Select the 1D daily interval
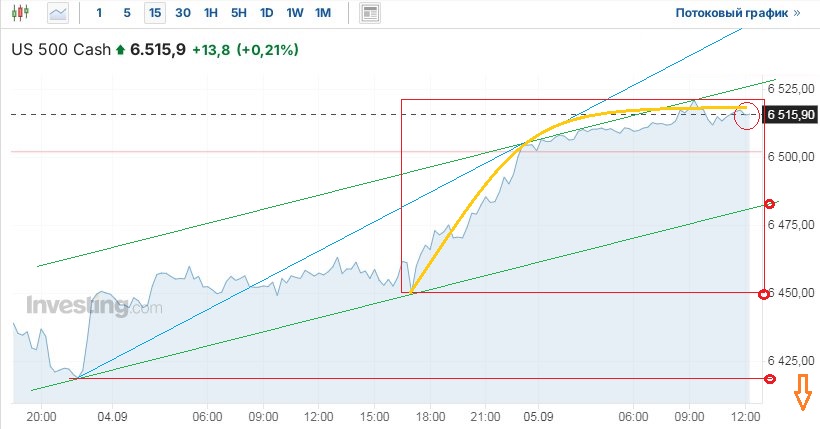The height and width of the screenshot is (429, 820). [266, 13]
